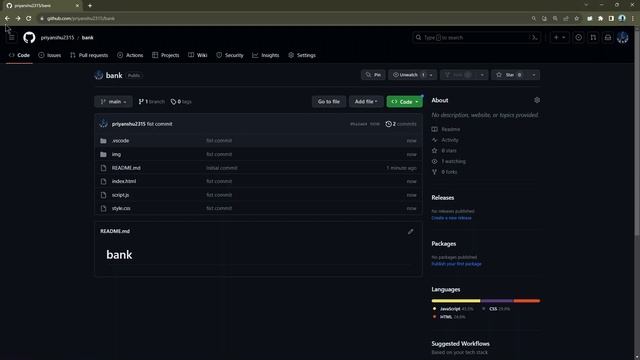Open the repository Settings tab

coord(302,55)
